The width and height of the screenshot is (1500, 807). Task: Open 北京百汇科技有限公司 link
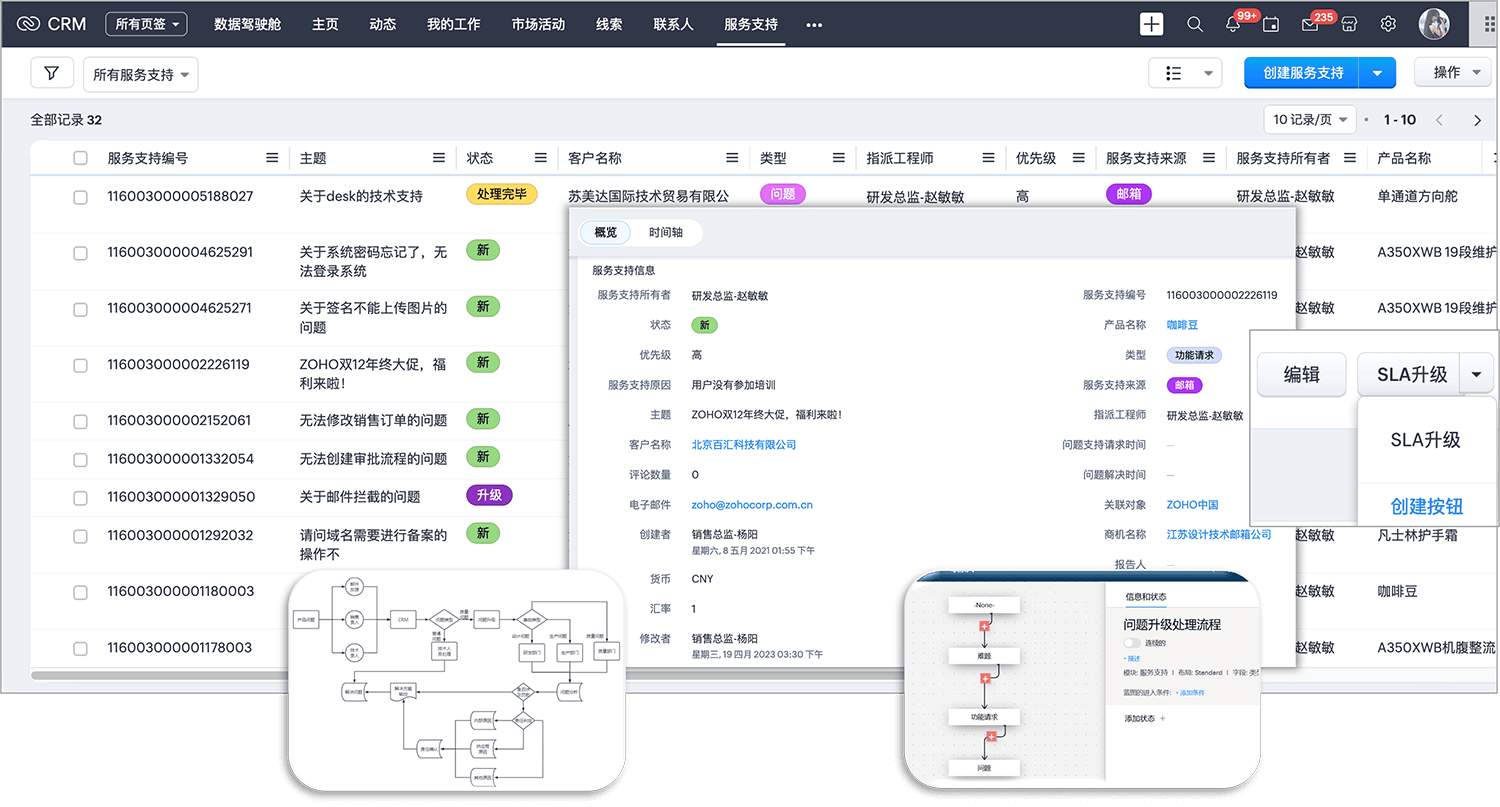tap(744, 445)
